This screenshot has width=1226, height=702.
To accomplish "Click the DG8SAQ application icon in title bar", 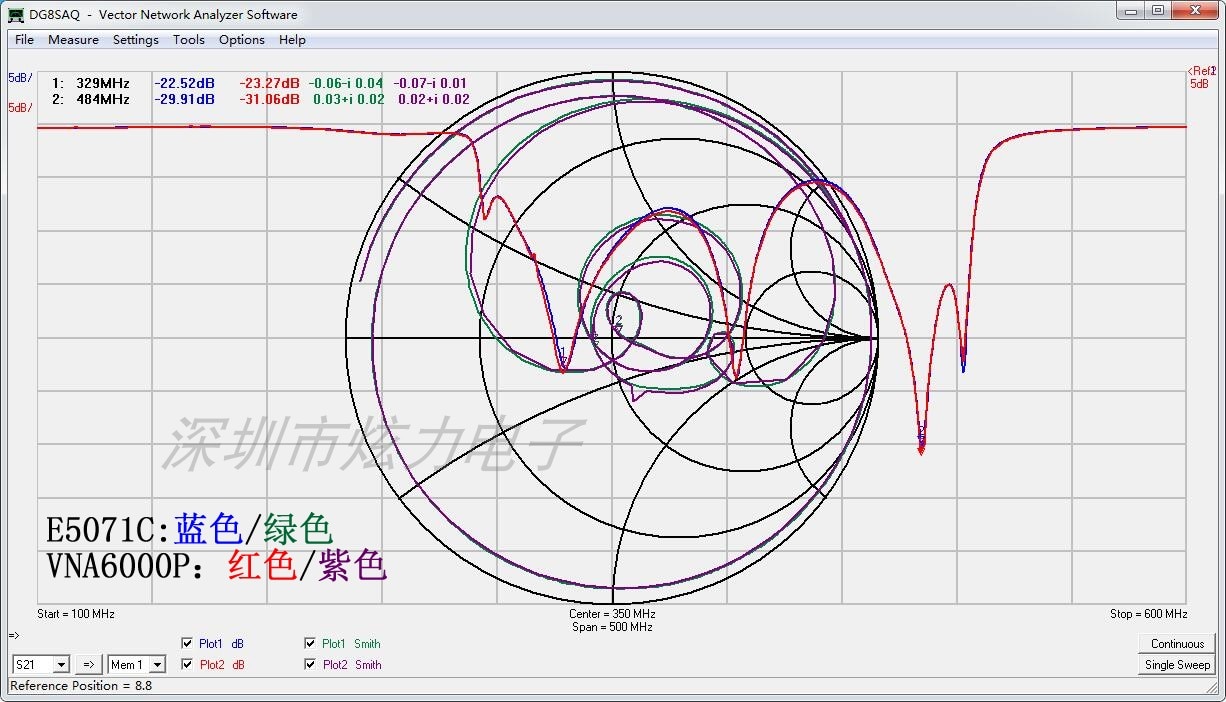I will point(16,15).
